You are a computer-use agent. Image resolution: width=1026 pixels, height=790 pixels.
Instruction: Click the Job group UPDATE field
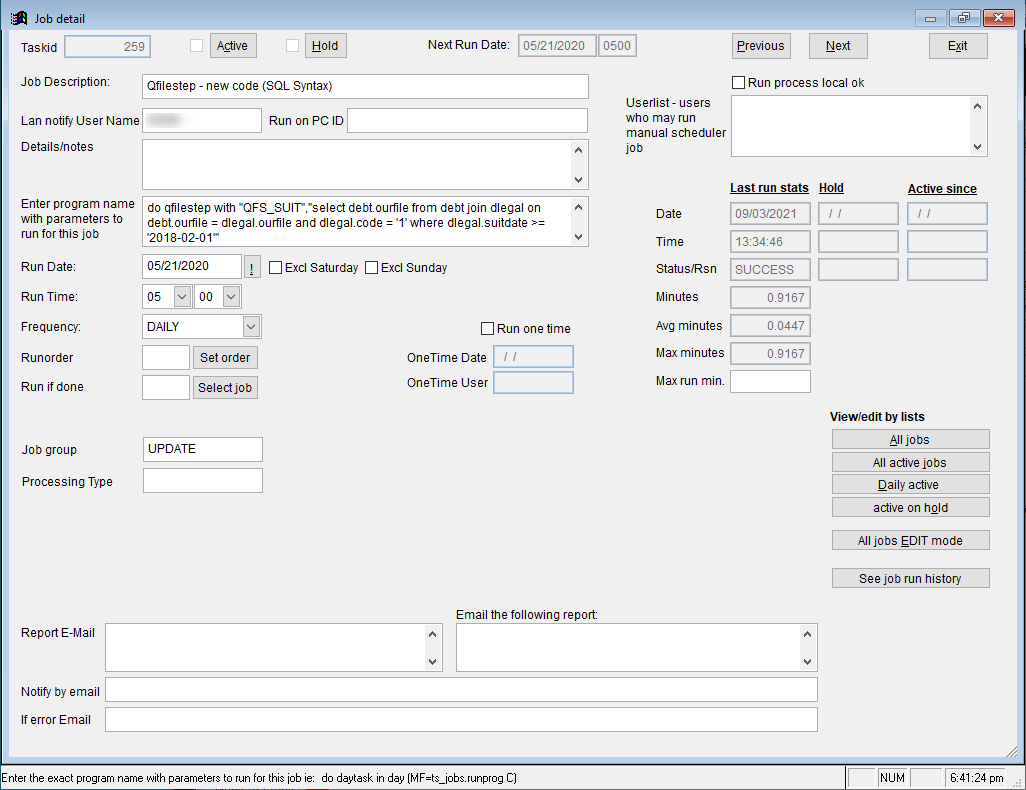(203, 449)
